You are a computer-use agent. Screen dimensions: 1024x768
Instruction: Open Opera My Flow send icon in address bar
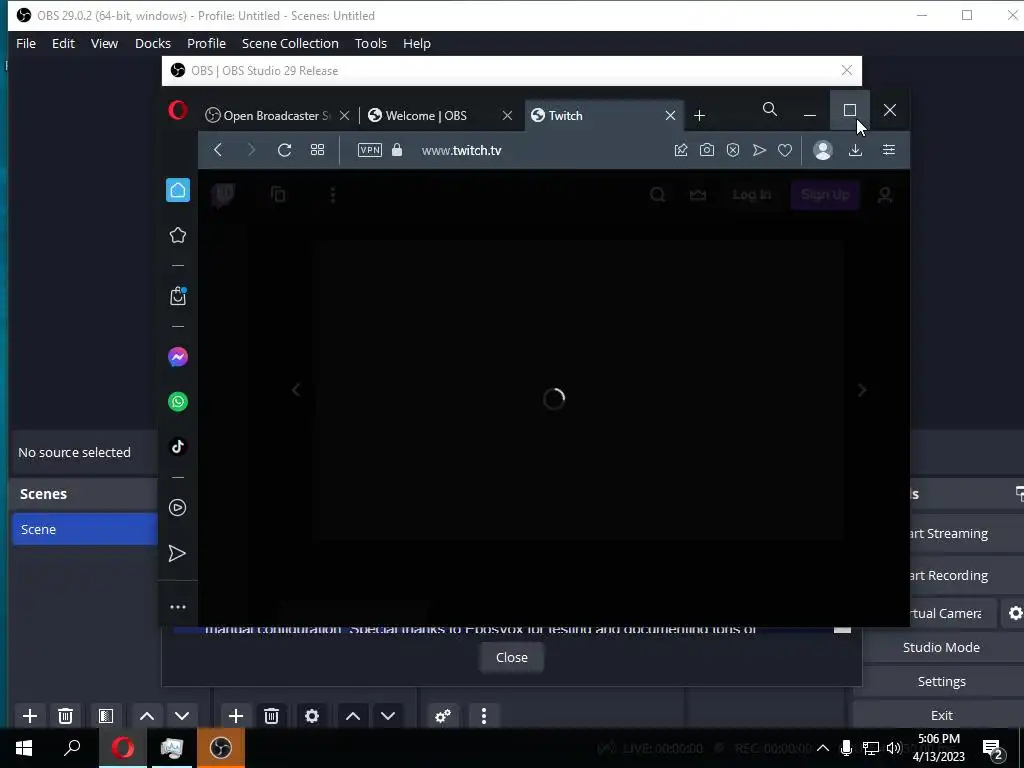[759, 150]
